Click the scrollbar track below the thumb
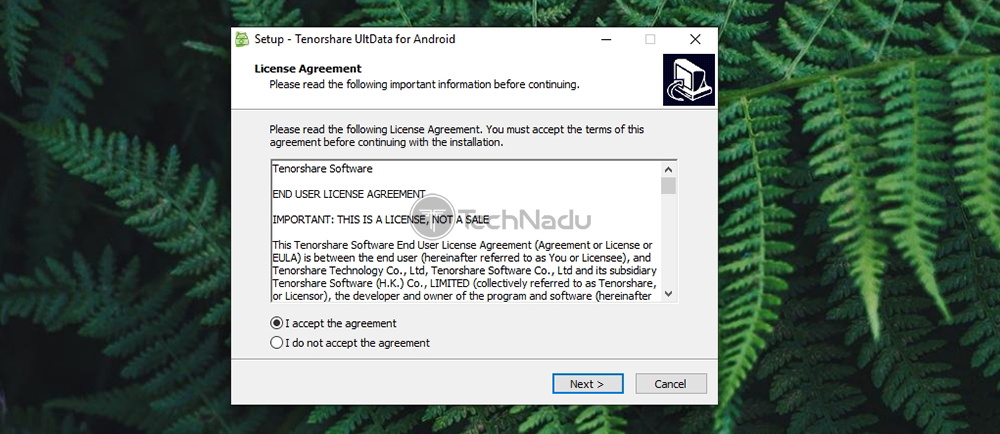Viewport: 1000px width, 434px height. click(668, 239)
